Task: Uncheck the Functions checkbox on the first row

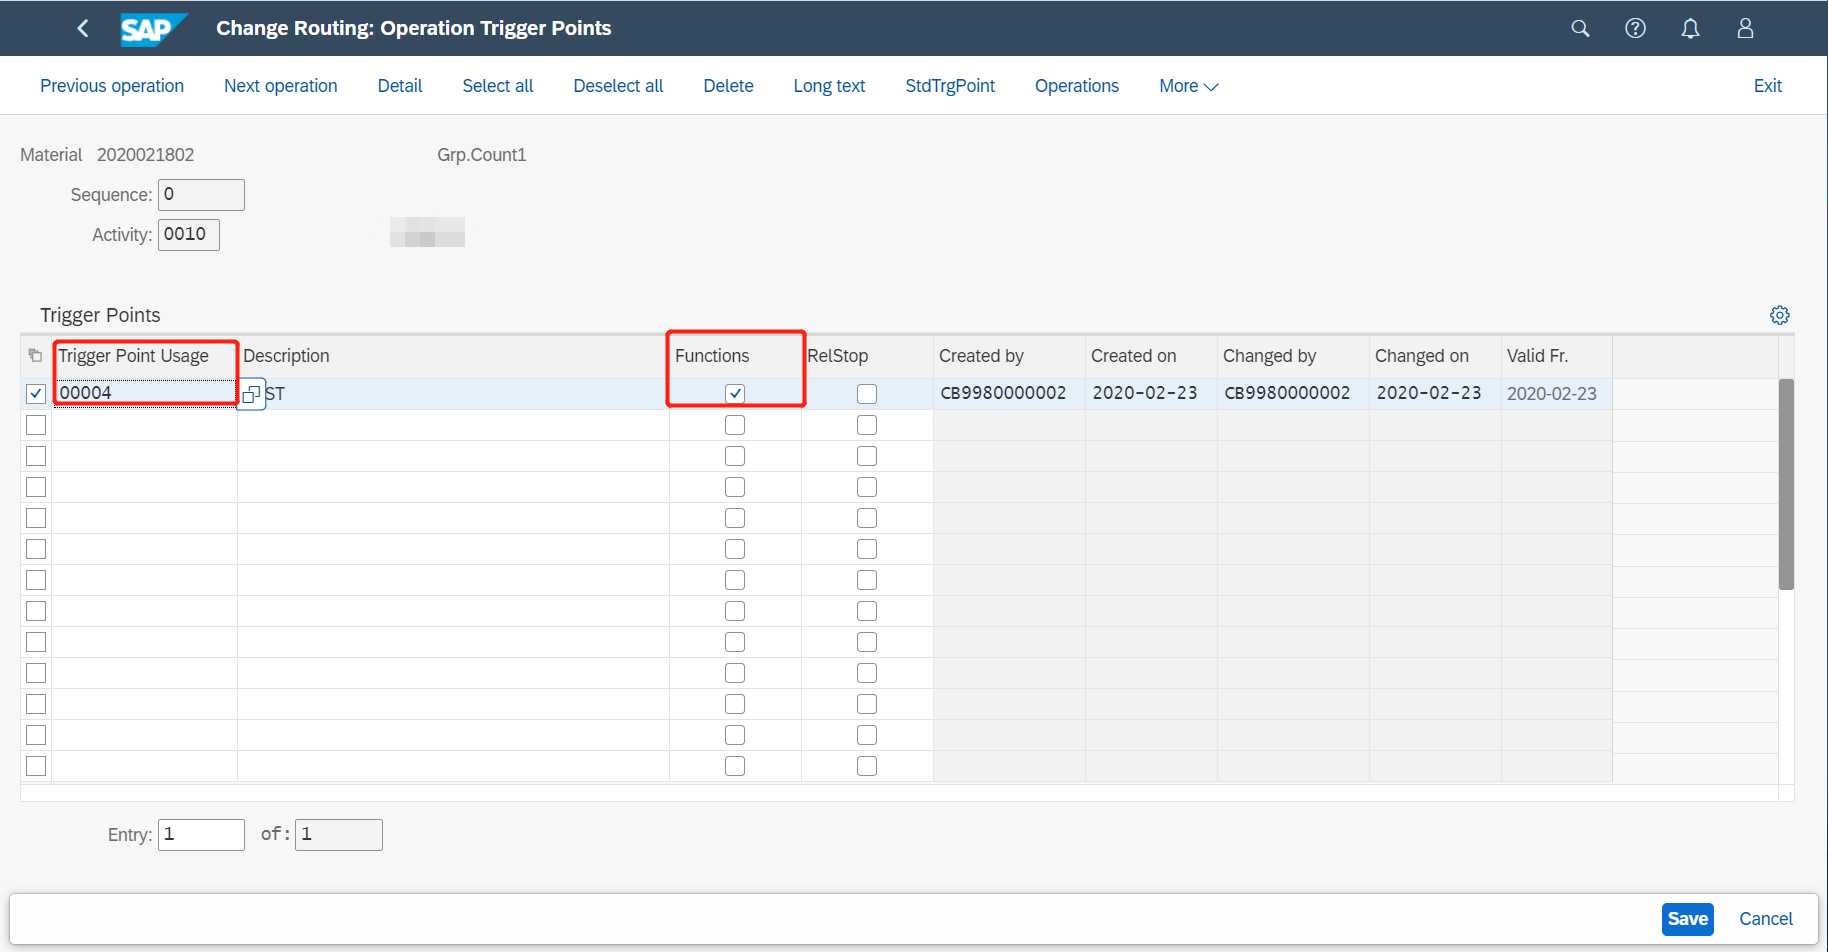Action: [735, 393]
